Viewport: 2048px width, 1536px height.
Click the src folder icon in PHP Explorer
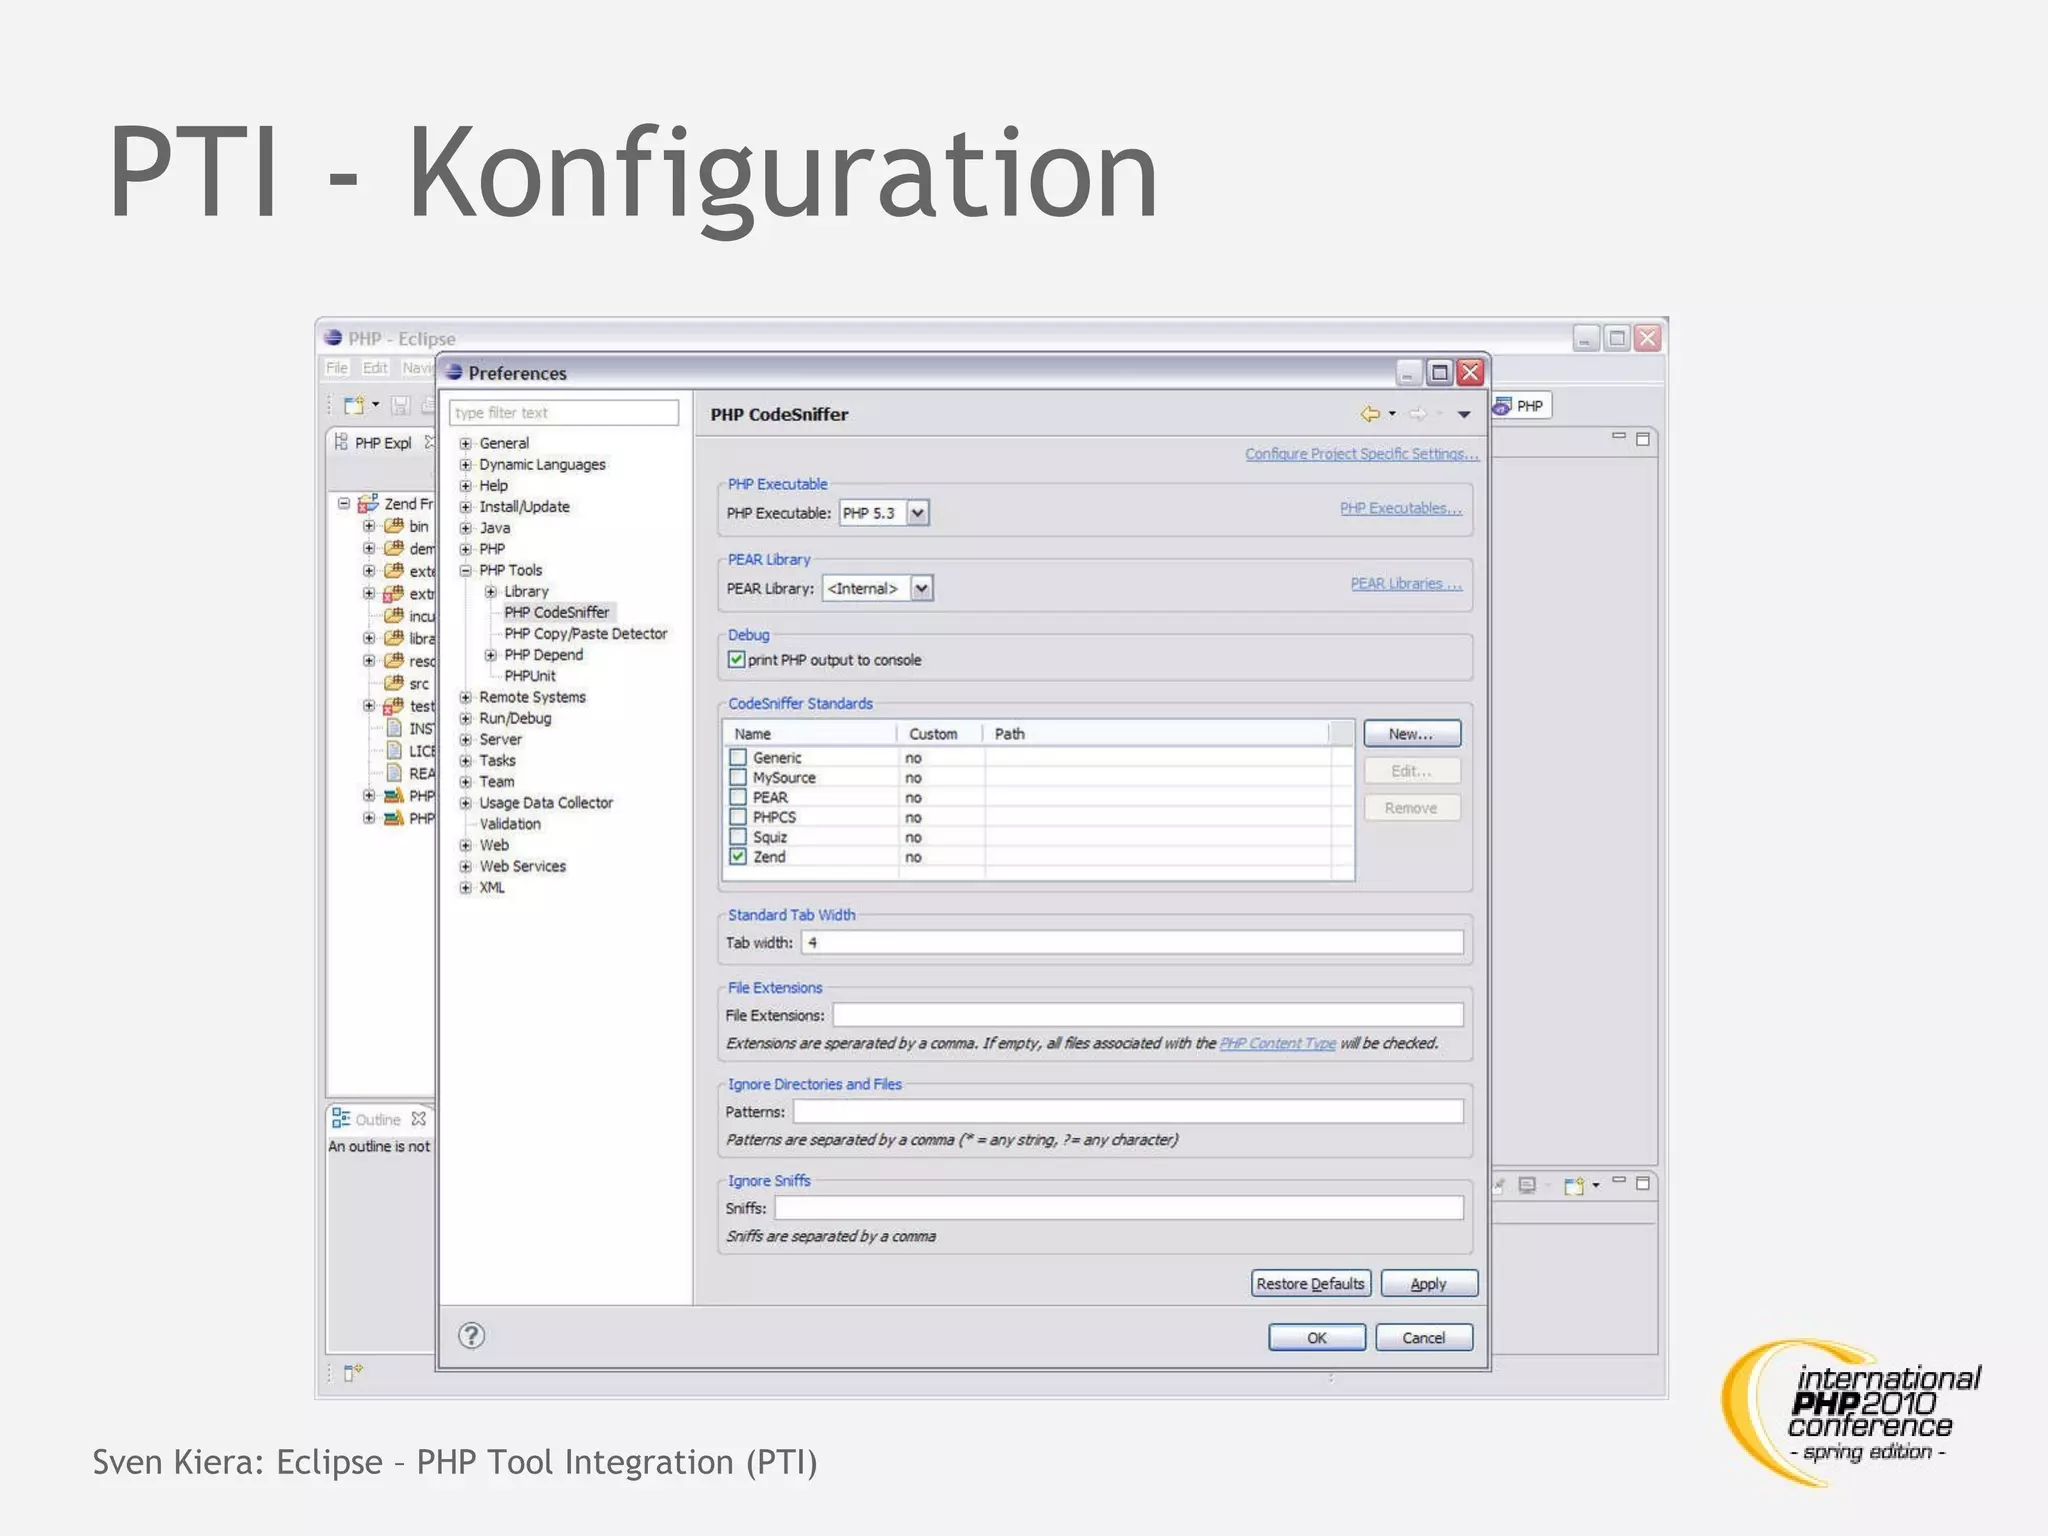394,683
